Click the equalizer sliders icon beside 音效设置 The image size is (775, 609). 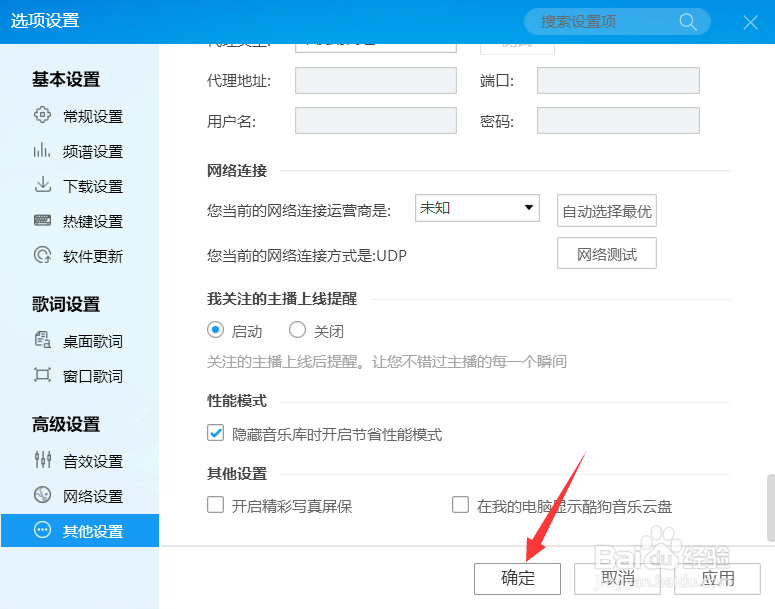click(43, 460)
